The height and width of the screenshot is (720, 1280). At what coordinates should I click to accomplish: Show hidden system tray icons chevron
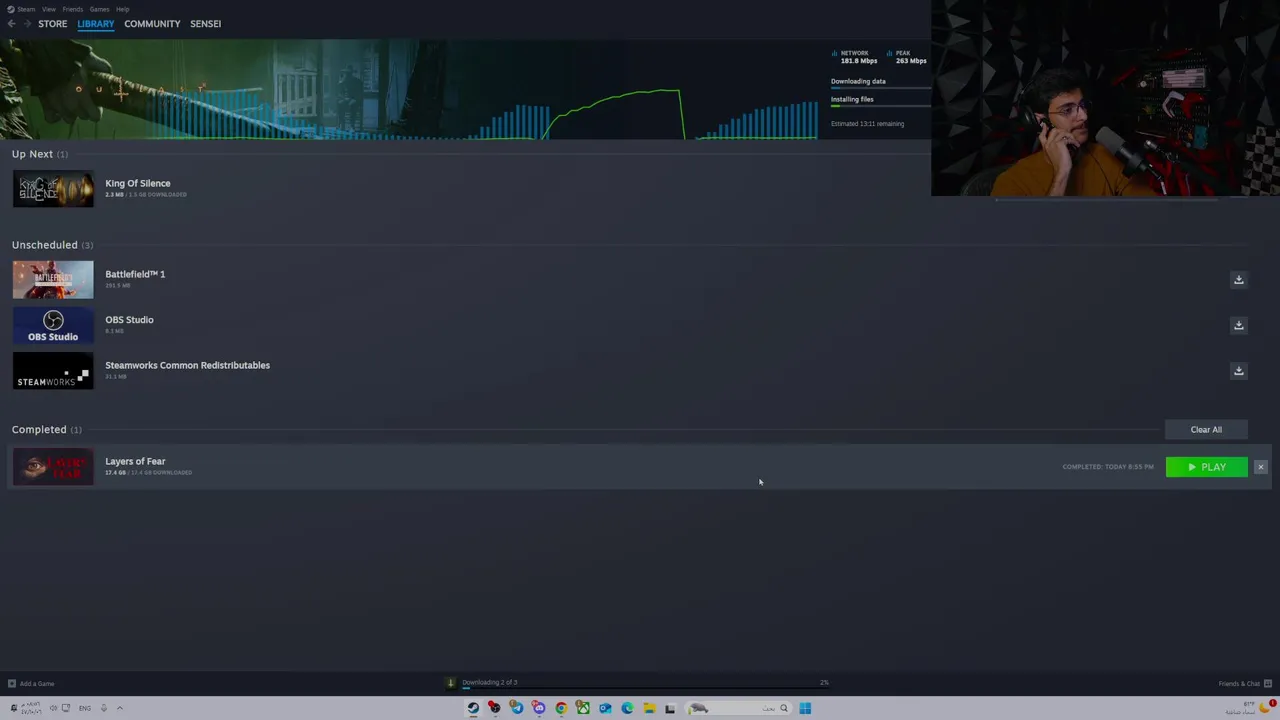coord(119,708)
